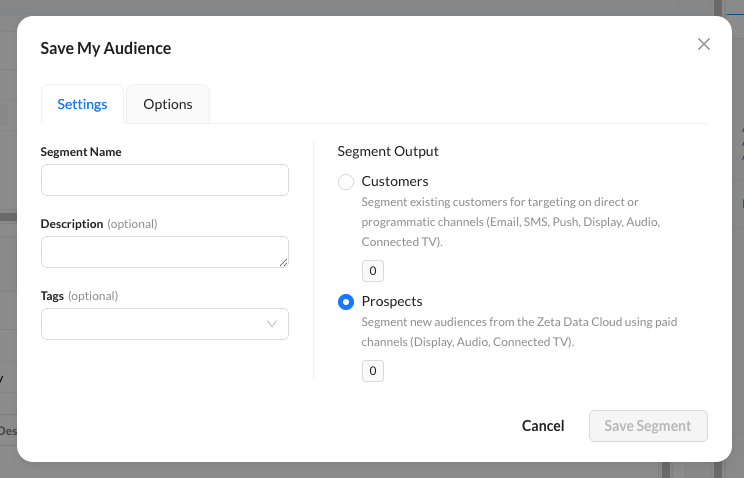Click the Description (optional) label
The image size is (744, 478).
pyautogui.click(x=99, y=224)
